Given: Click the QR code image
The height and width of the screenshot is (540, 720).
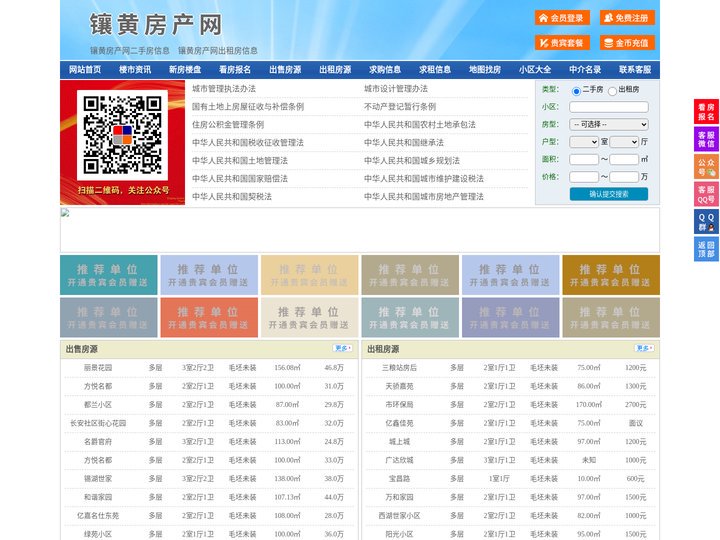Looking at the screenshot, I should tap(122, 135).
